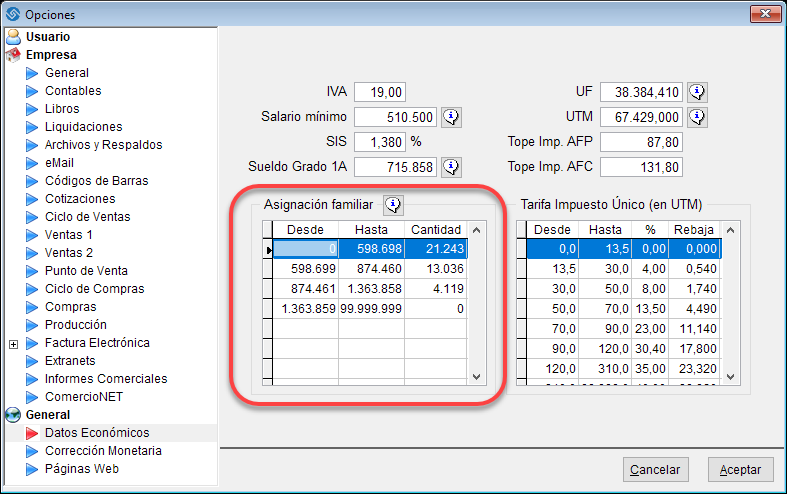The width and height of the screenshot is (787, 494).
Task: Open Informes Comerciales options
Action: [x=106, y=379]
